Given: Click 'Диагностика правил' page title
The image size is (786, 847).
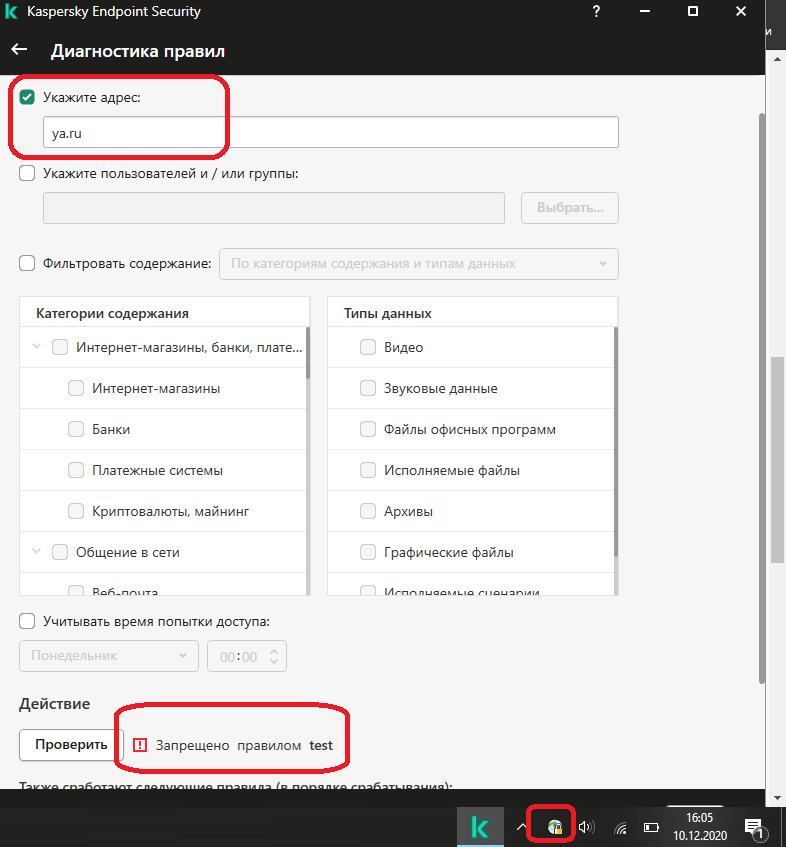Looking at the screenshot, I should [138, 51].
